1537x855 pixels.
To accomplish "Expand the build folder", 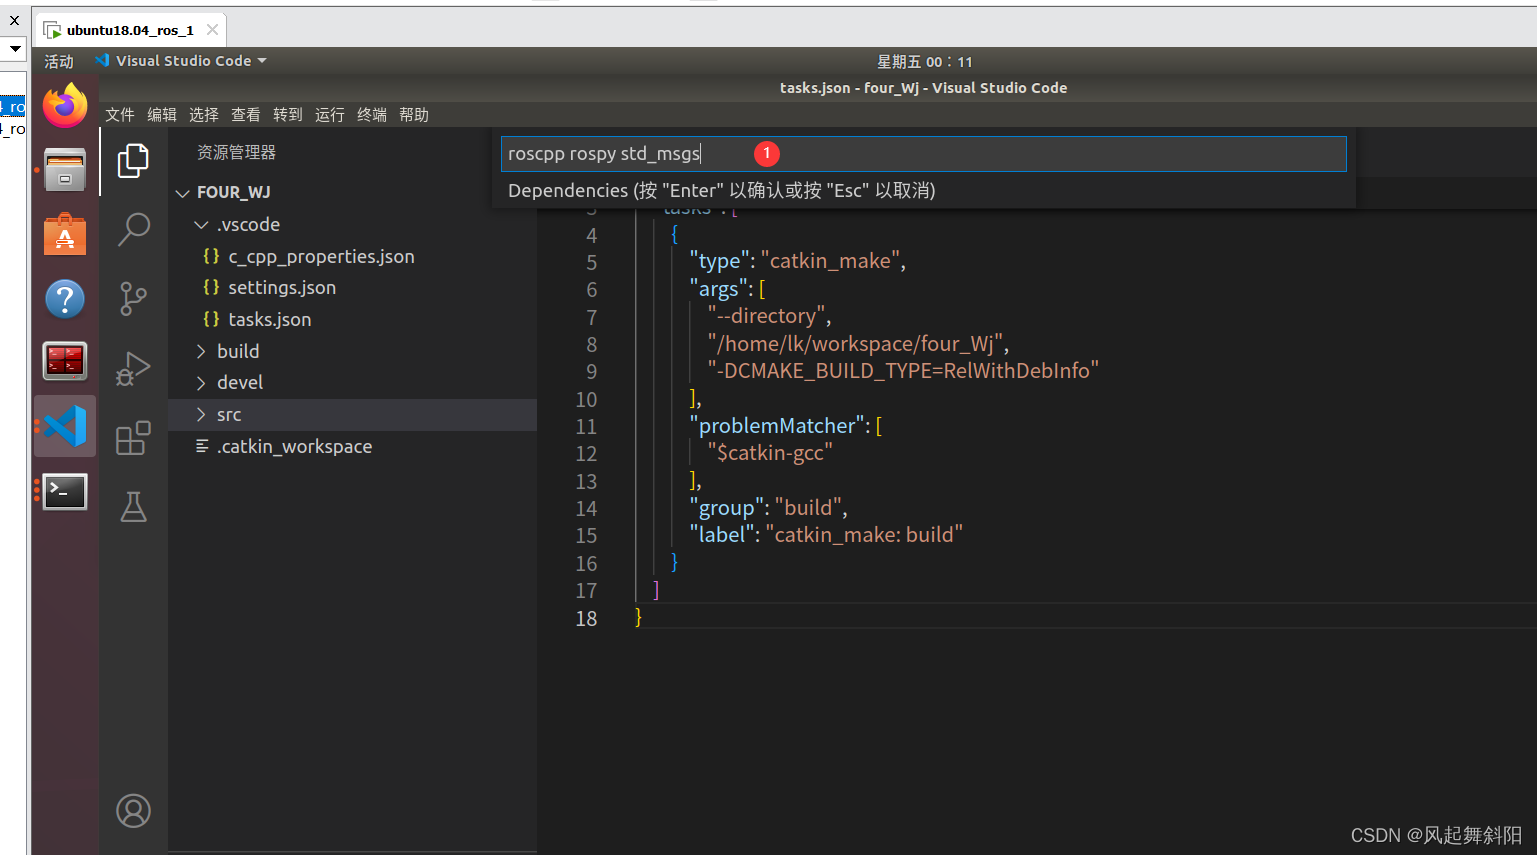I will click(x=201, y=351).
